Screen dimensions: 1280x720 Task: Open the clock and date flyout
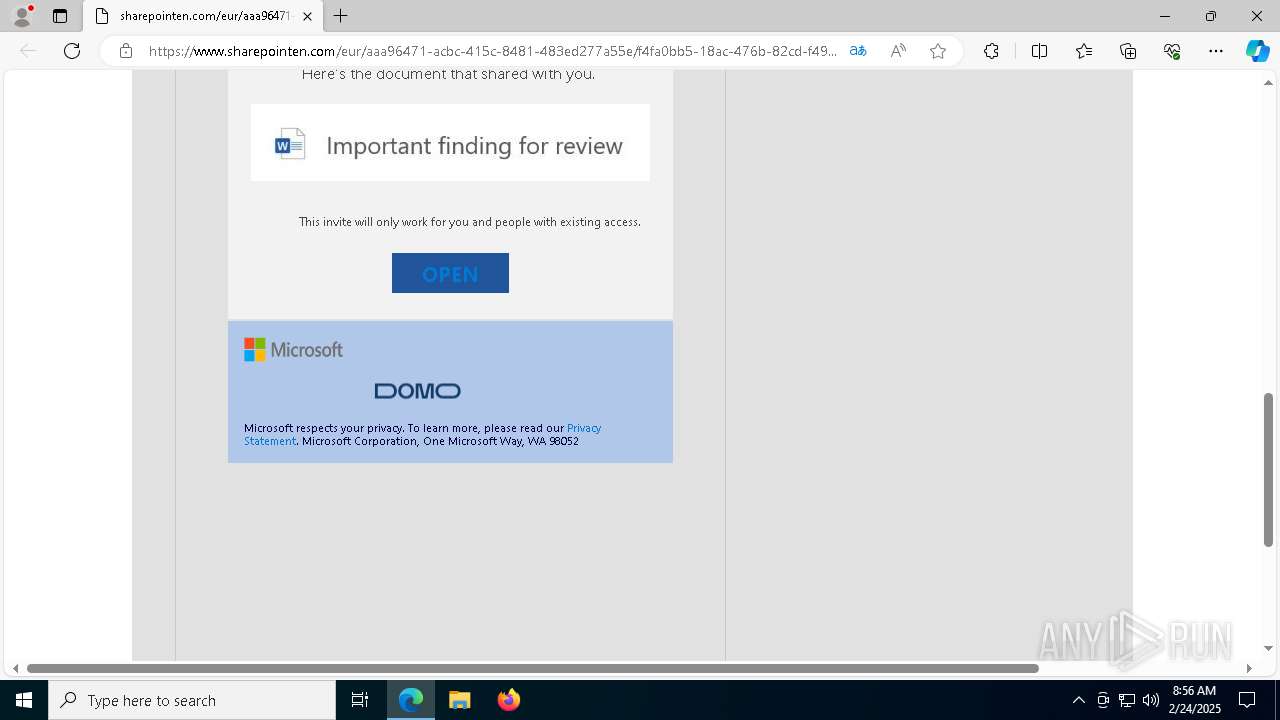pos(1194,700)
